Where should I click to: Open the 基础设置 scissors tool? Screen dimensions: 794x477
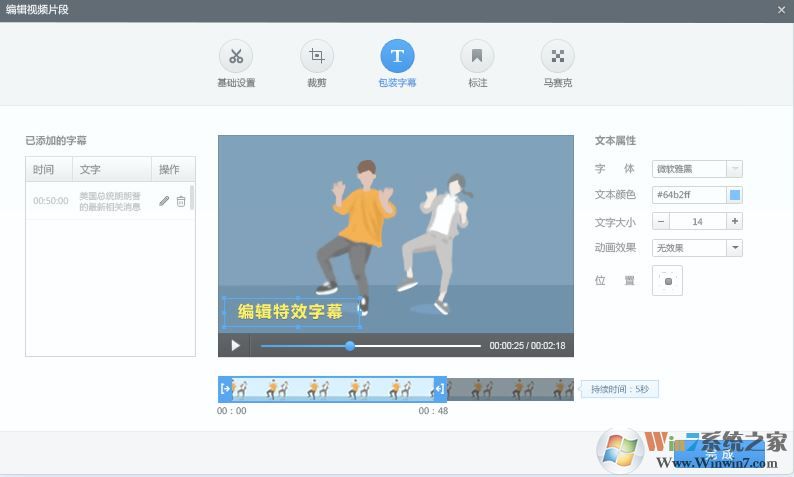point(236,56)
